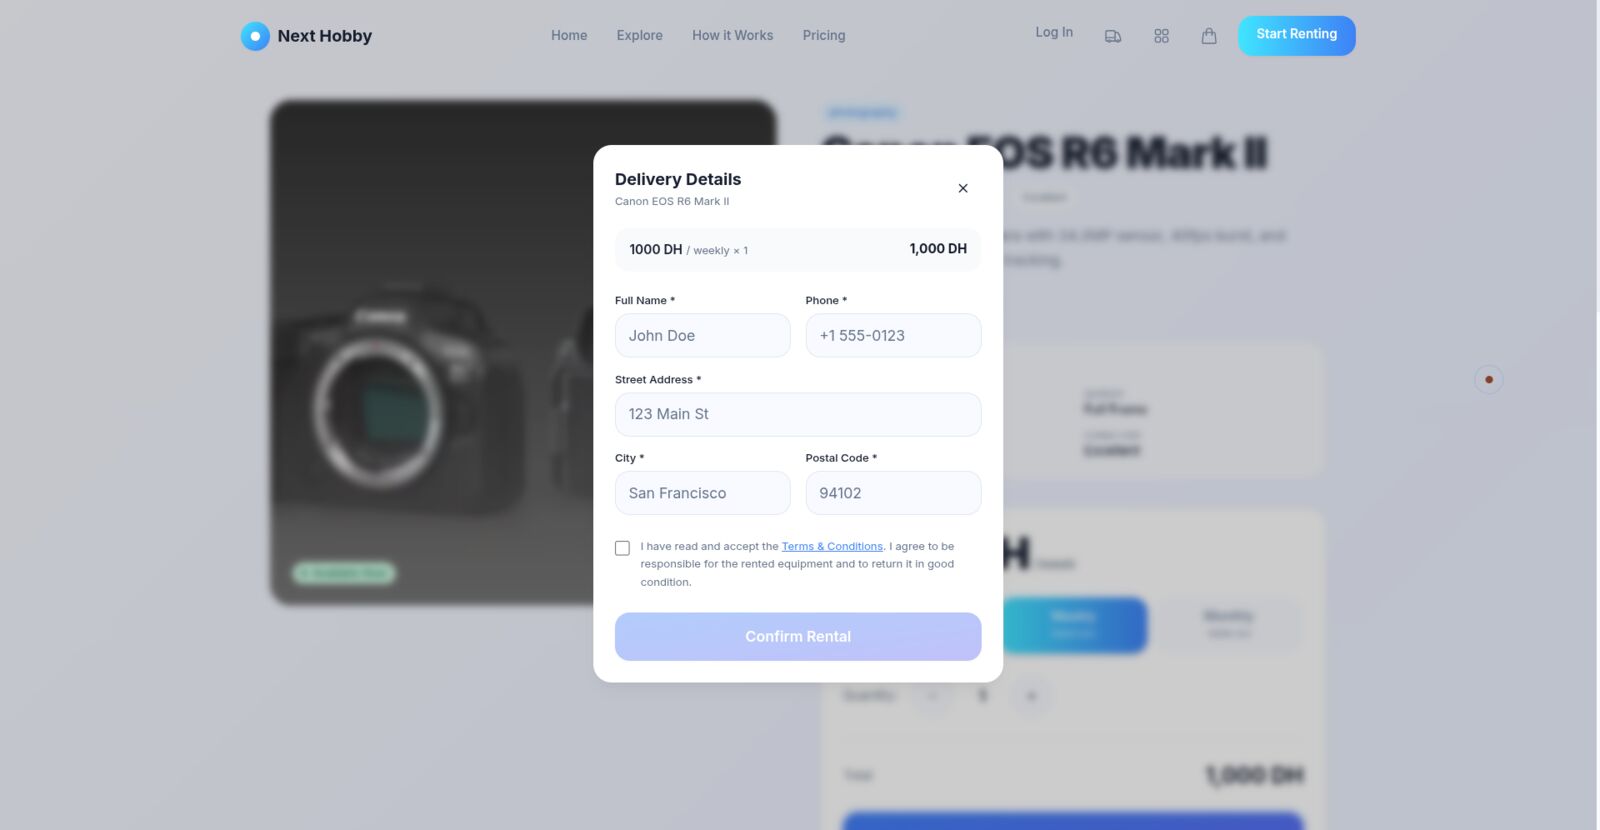Open the delivery truck icon
This screenshot has width=1600, height=830.
1113,36
